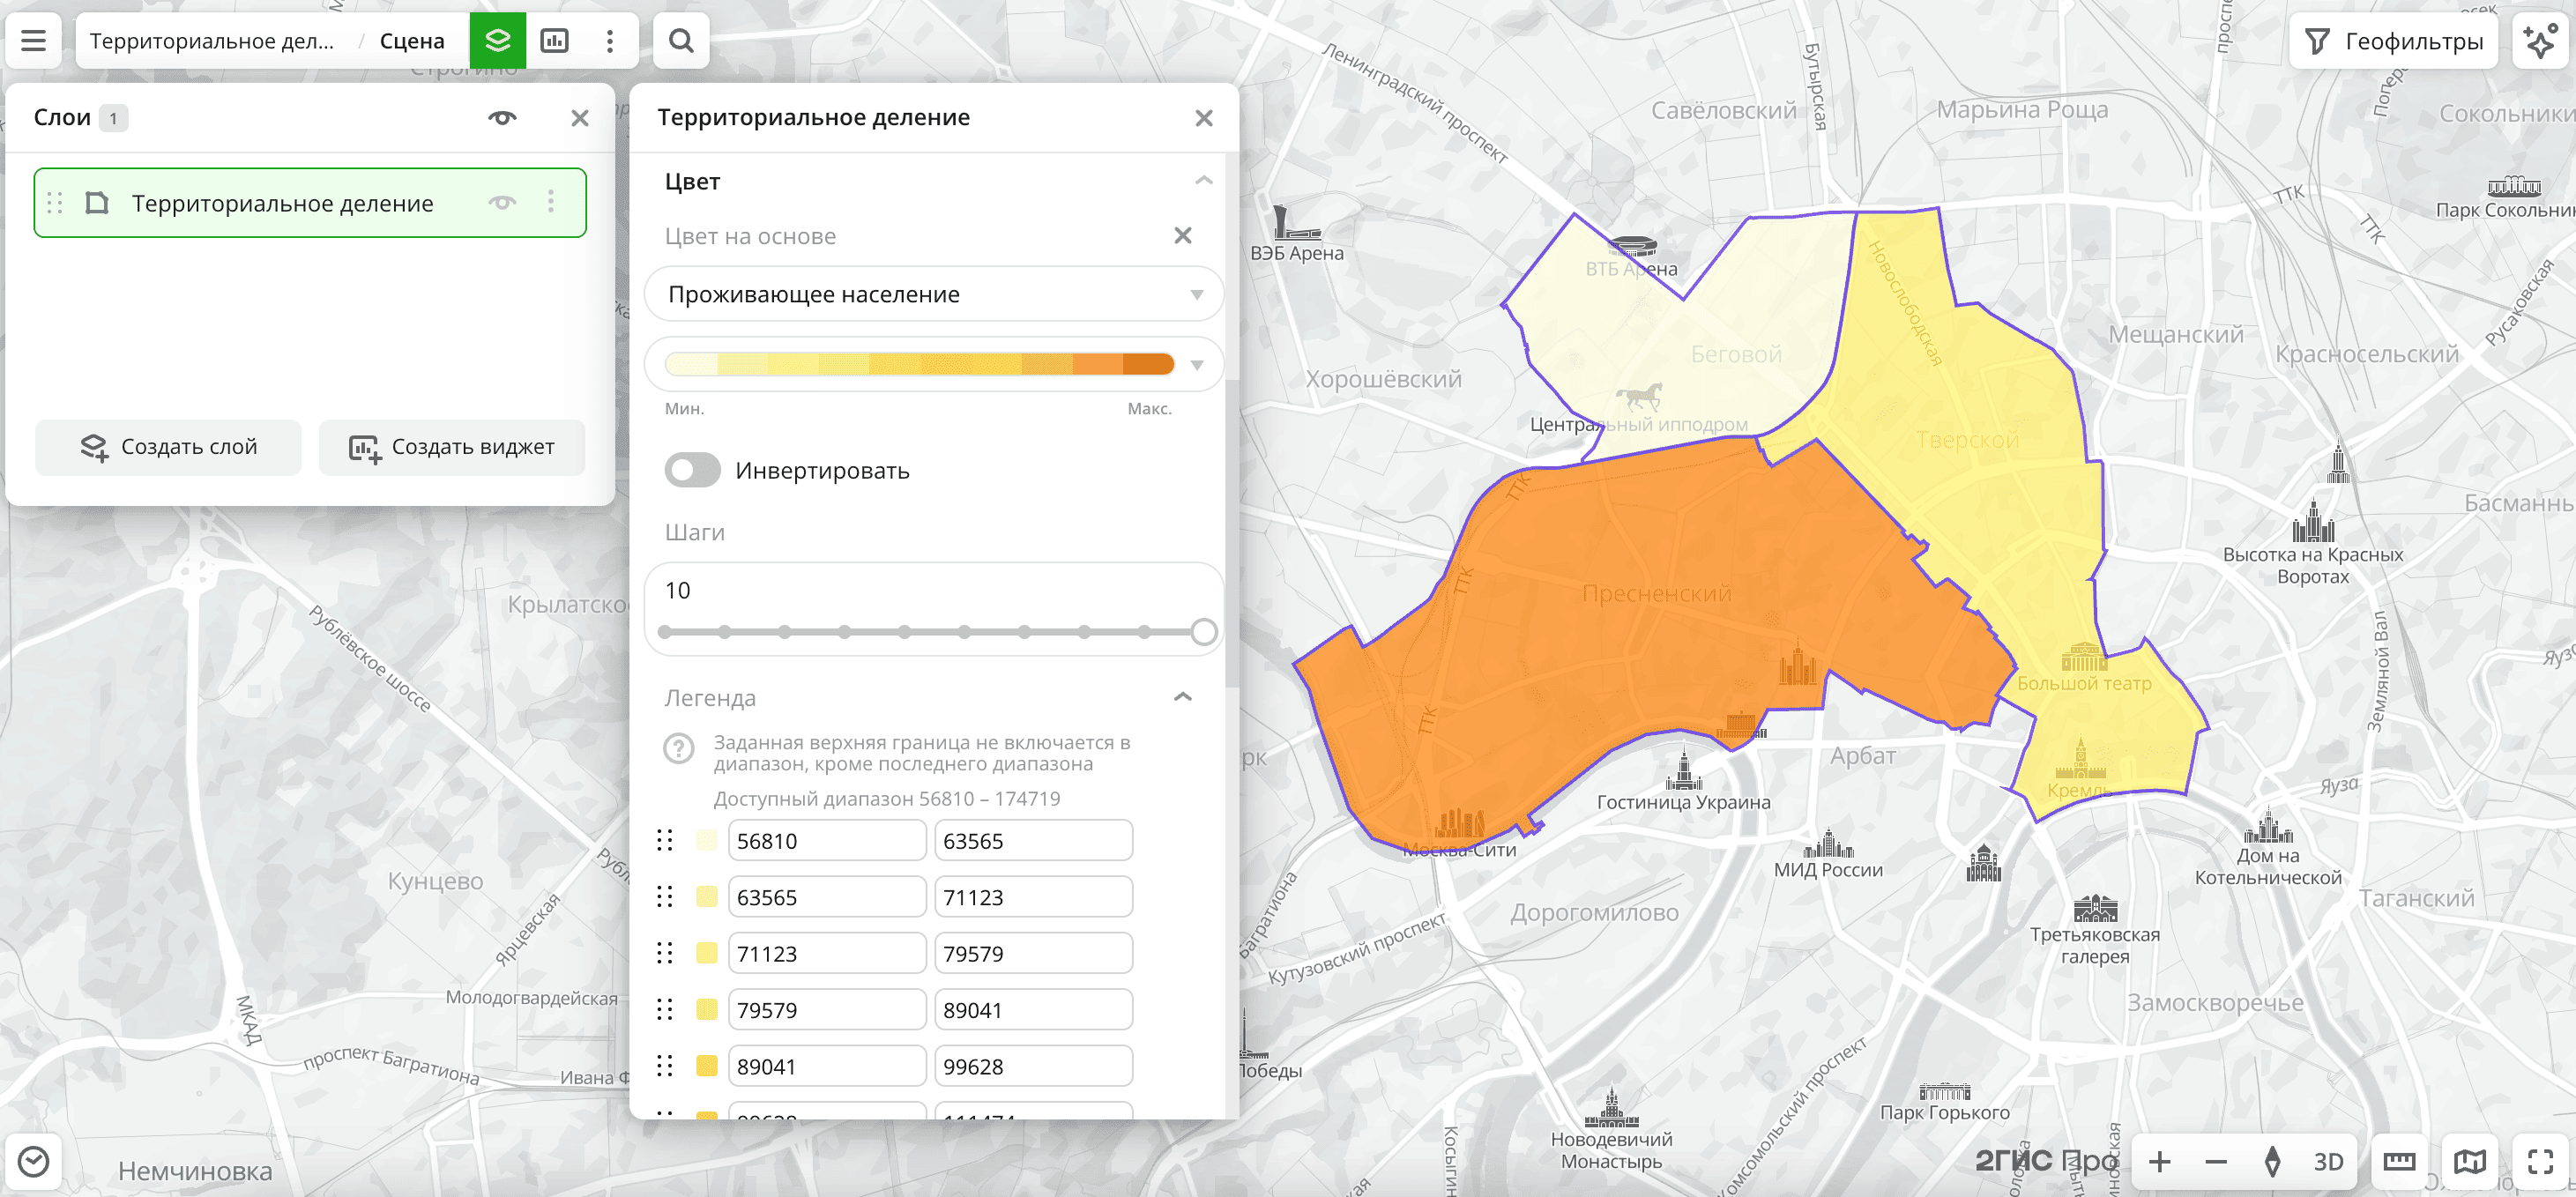Toggle visibility of all layers in the Слои header

pos(502,118)
